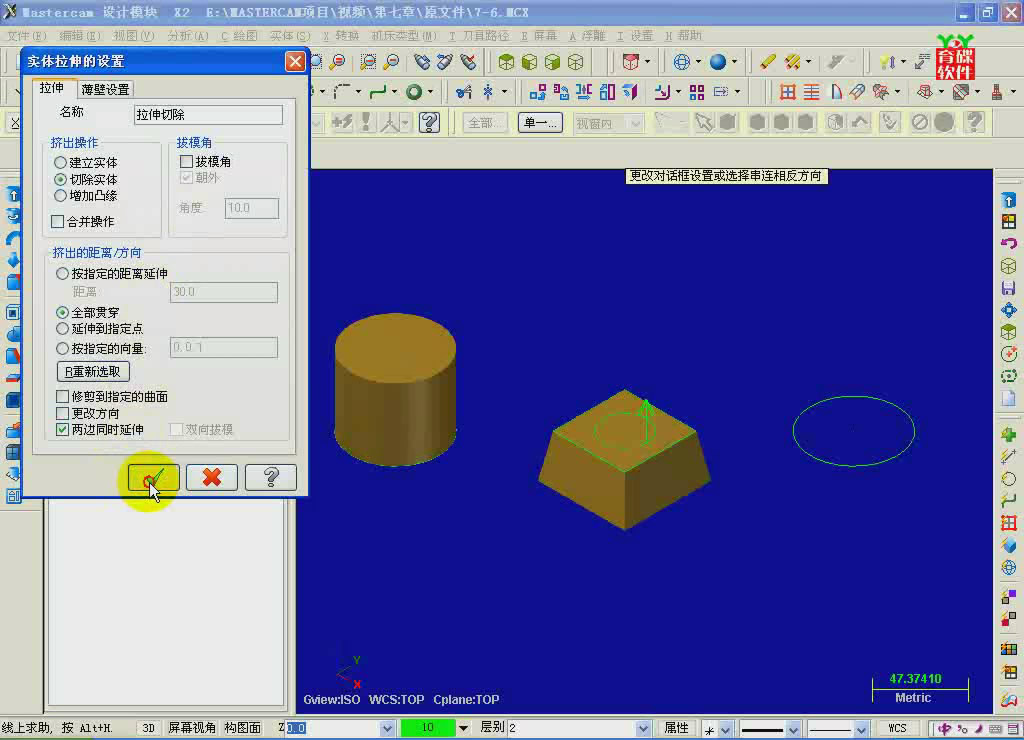Cancel the dialog with the red X button

coord(212,477)
